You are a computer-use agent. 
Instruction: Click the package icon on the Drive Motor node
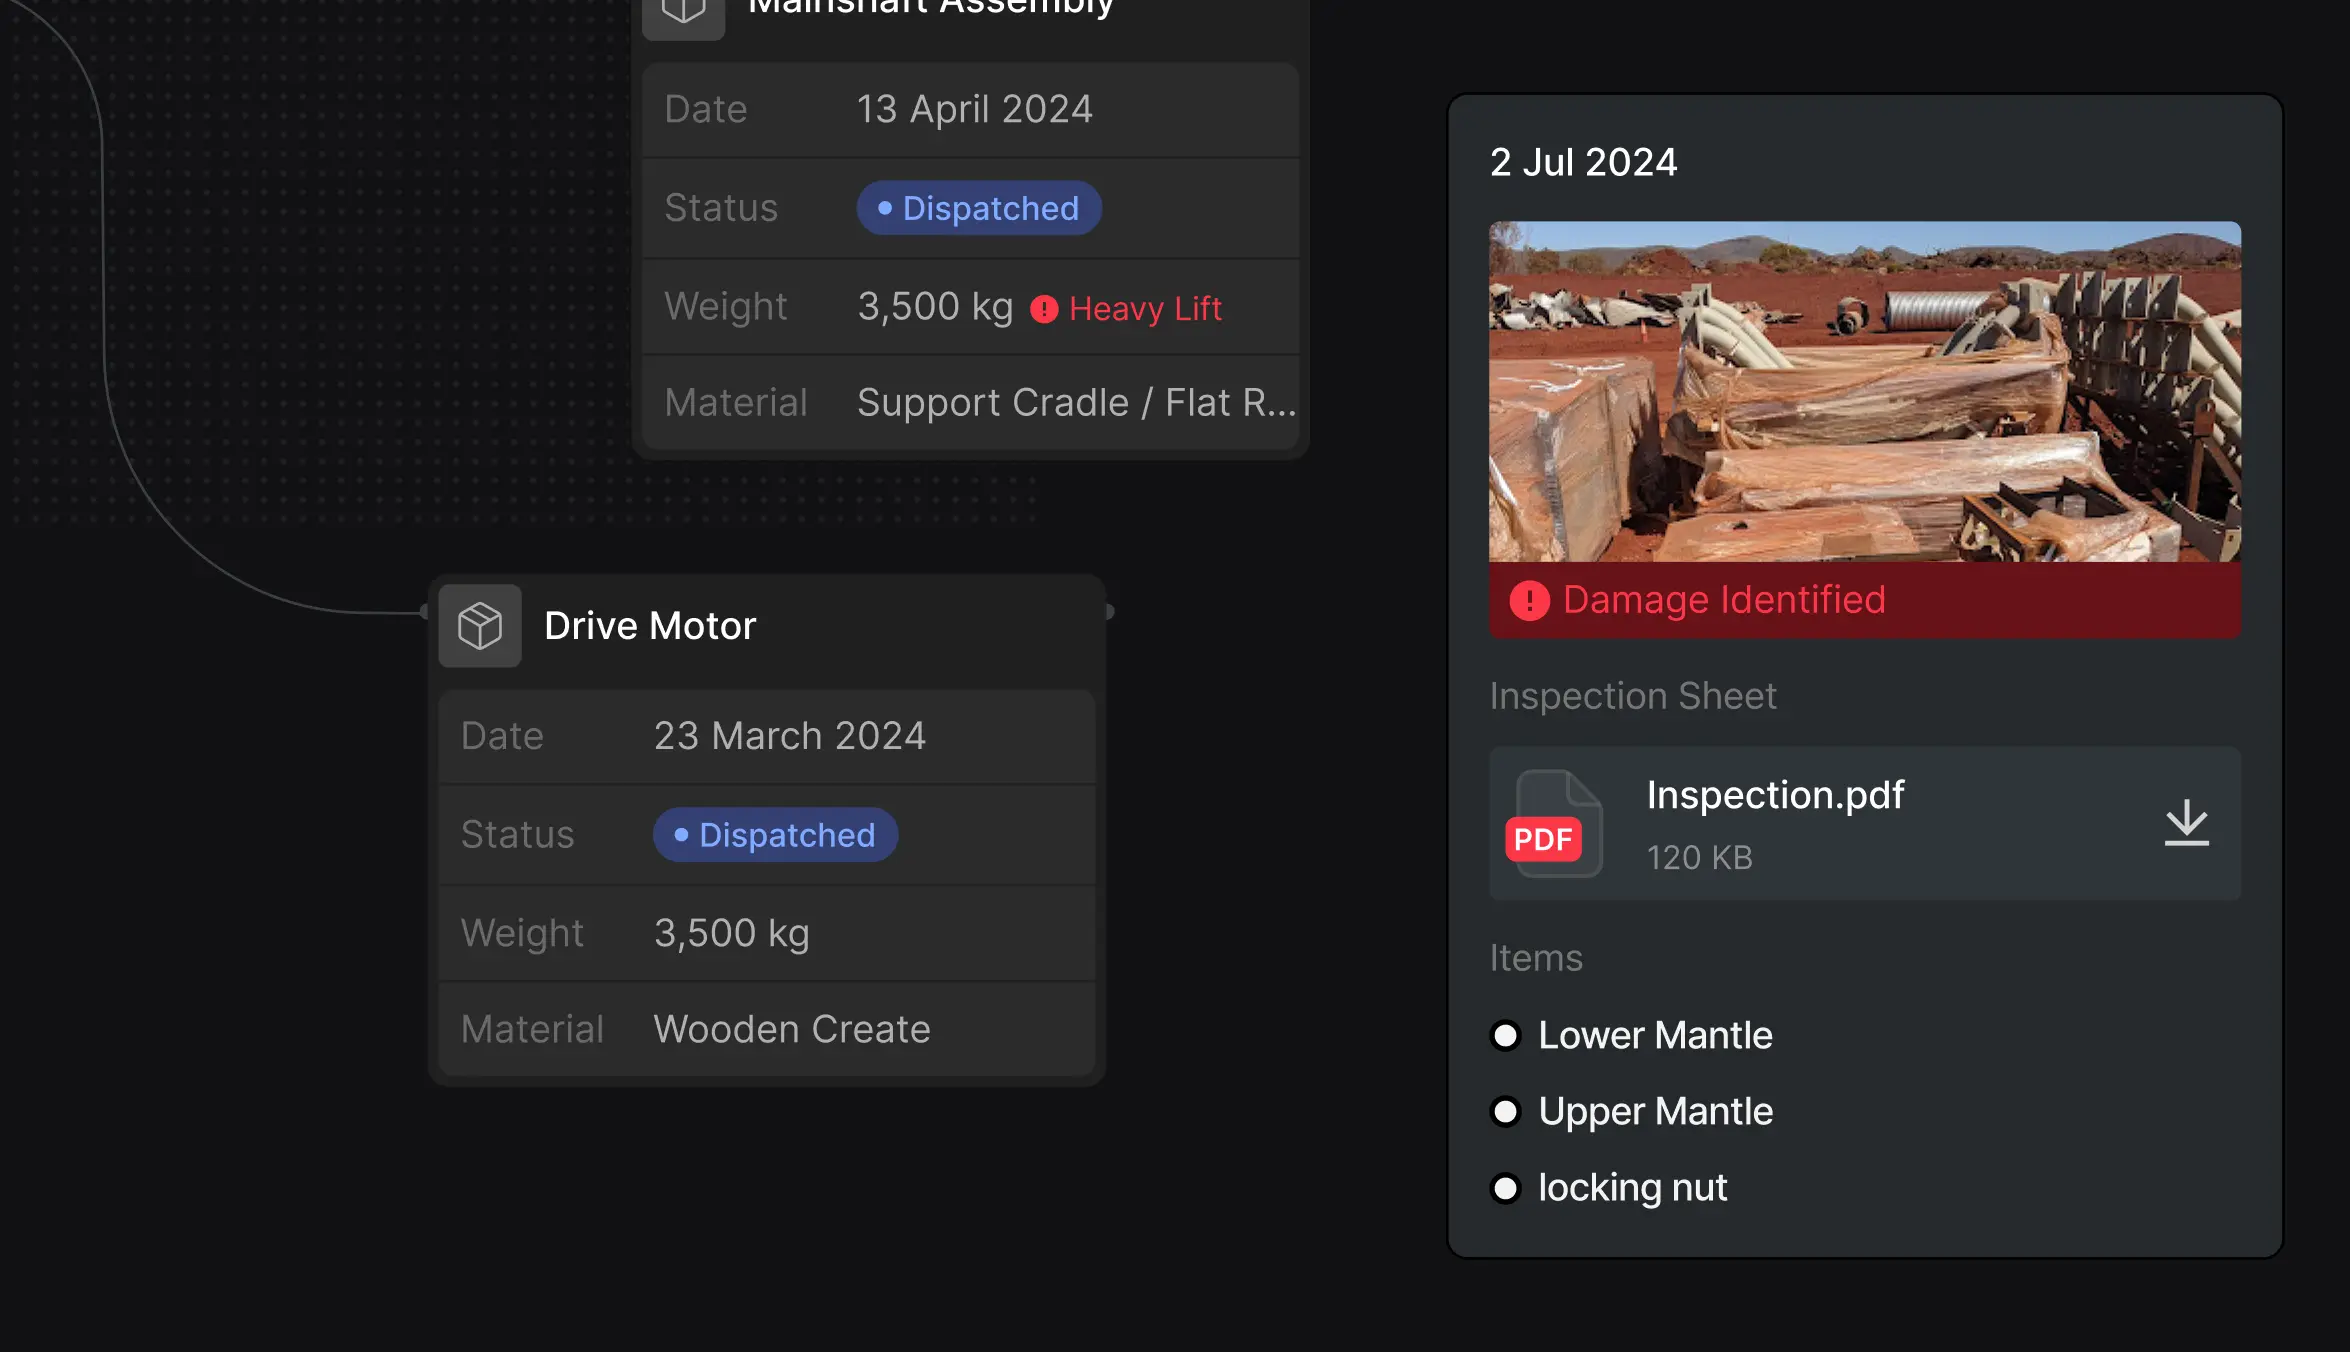tap(481, 625)
